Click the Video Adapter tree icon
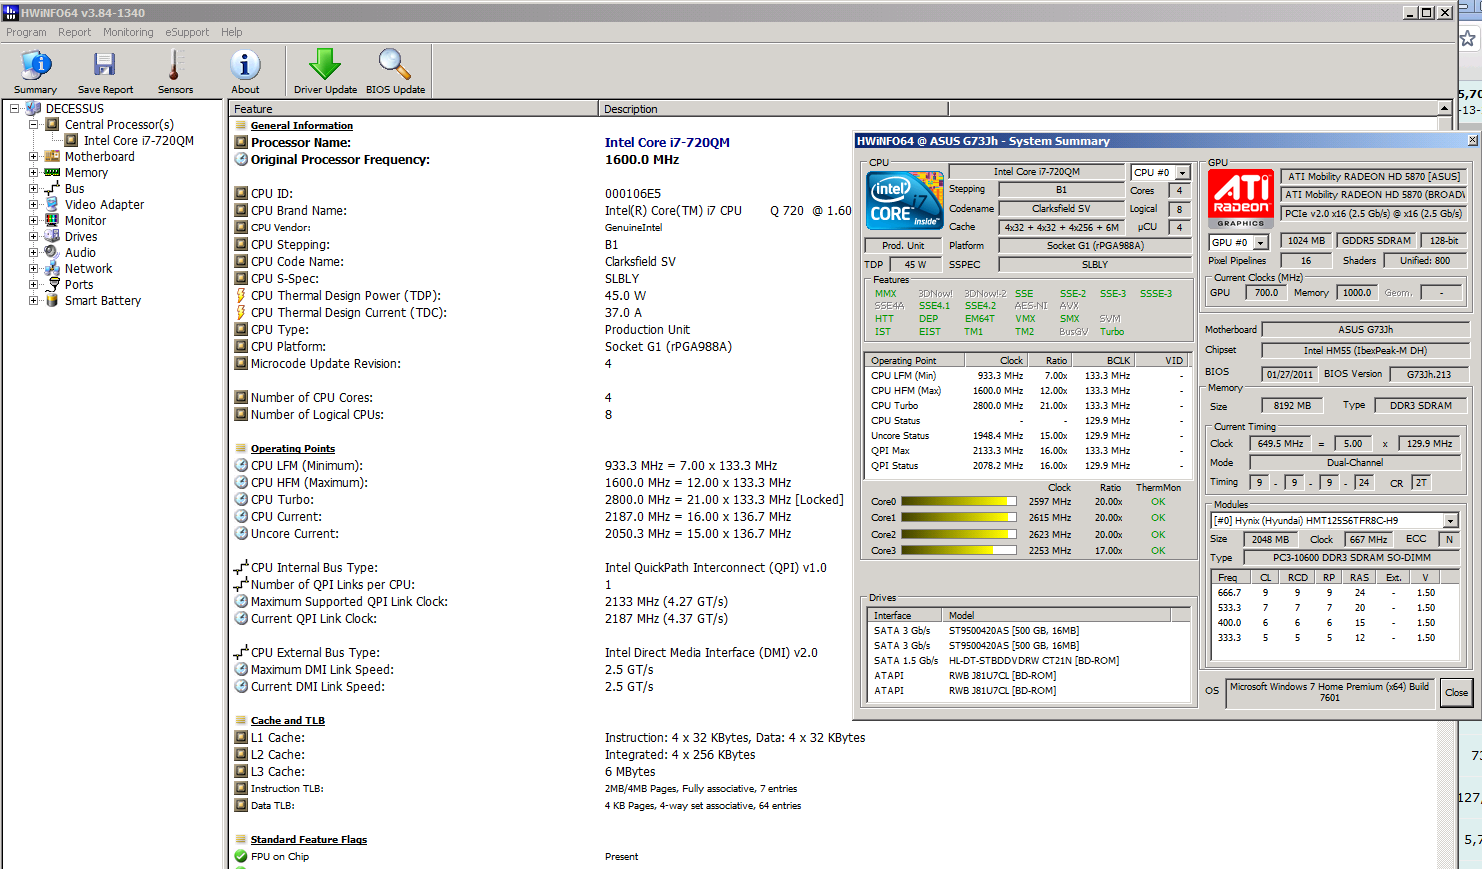This screenshot has width=1482, height=869. [52, 205]
